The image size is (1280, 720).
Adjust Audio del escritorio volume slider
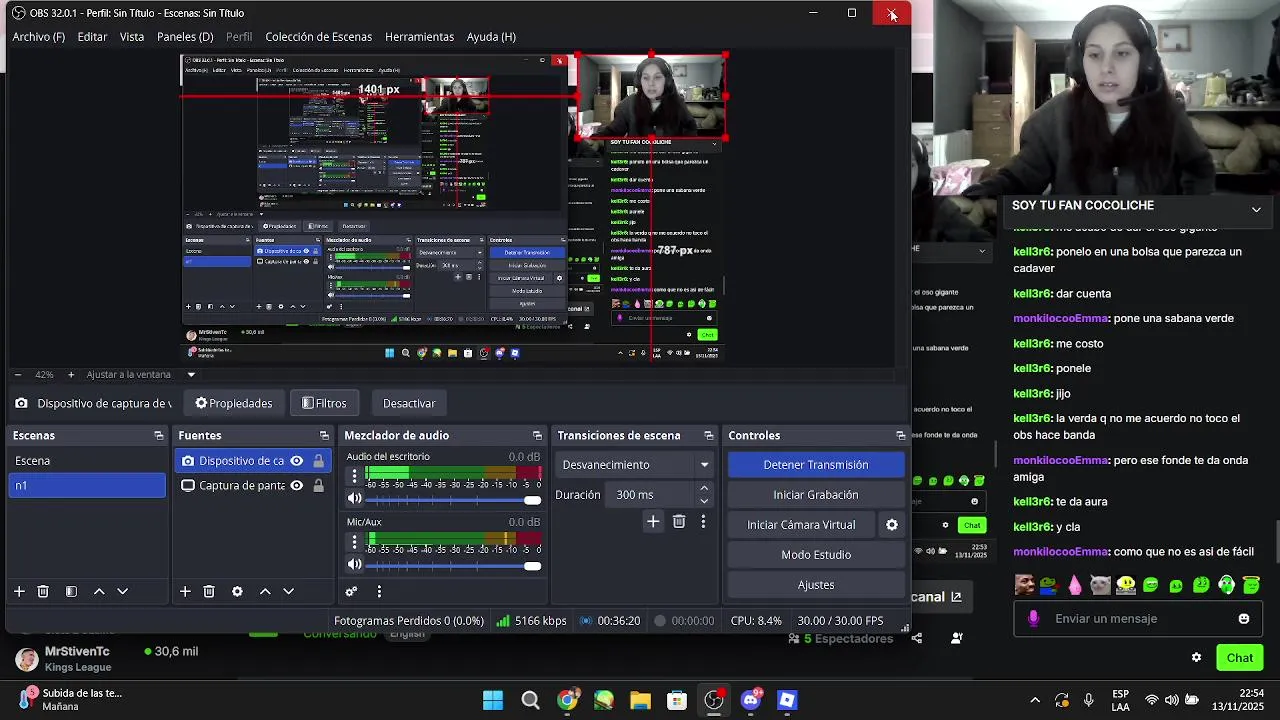454,500
